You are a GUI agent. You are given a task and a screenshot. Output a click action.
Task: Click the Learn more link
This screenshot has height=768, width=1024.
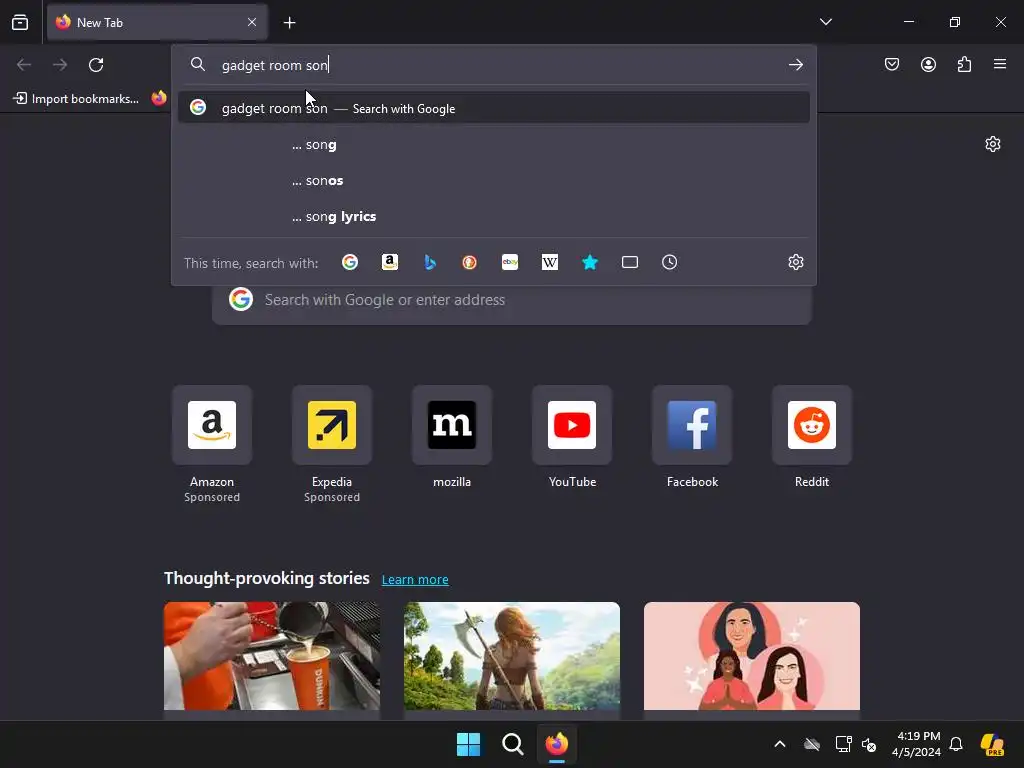pos(415,579)
